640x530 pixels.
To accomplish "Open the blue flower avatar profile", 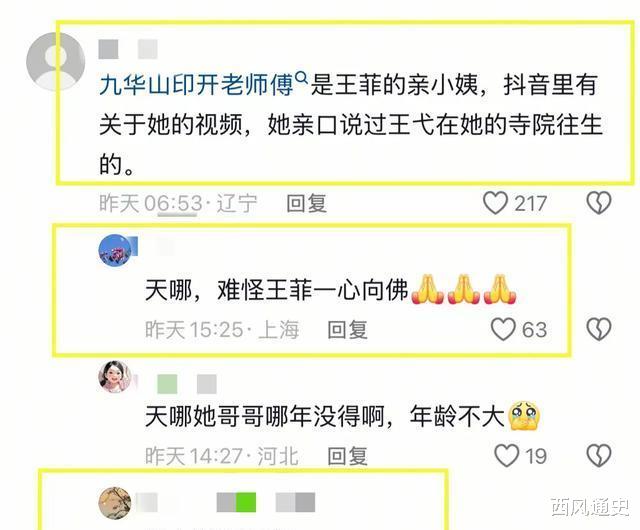I will click(x=116, y=250).
